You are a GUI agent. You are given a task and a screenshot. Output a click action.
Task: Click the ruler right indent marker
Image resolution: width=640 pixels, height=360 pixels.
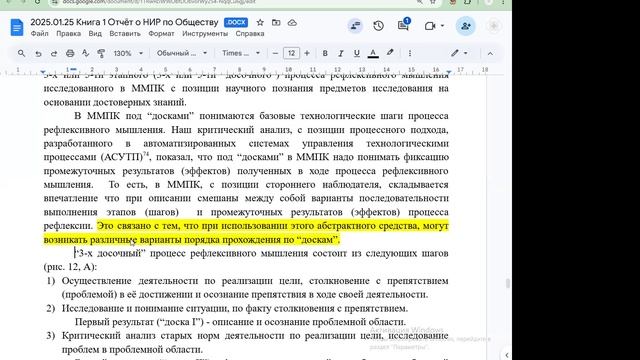point(449,72)
